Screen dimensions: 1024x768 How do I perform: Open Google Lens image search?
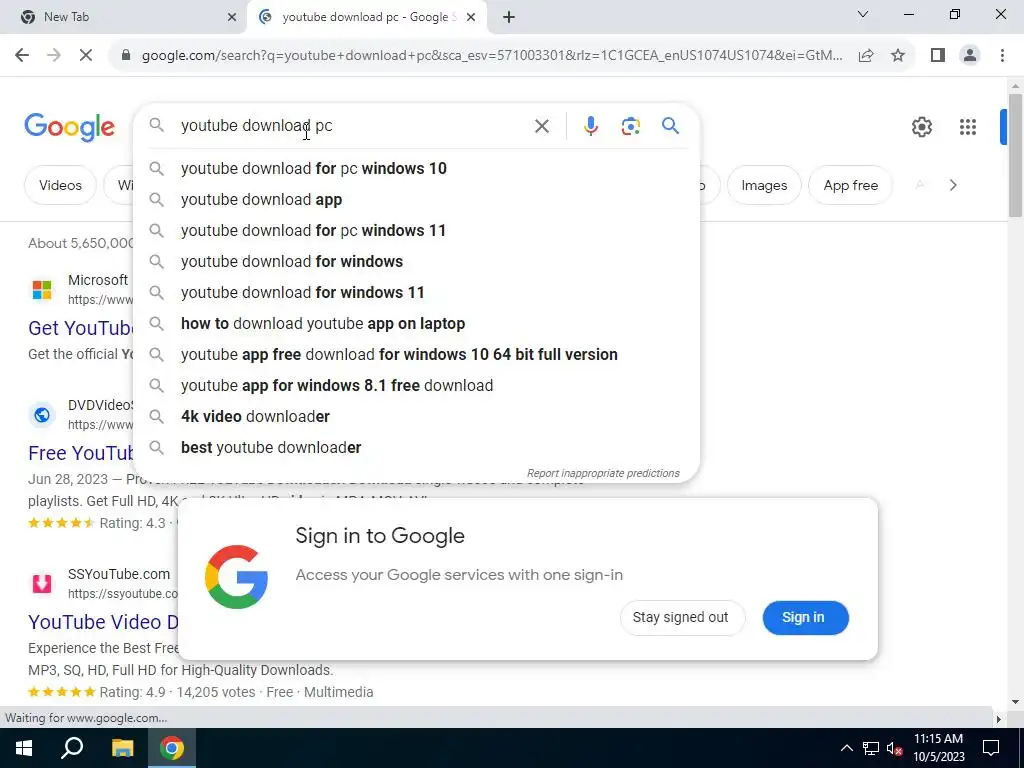[x=630, y=125]
